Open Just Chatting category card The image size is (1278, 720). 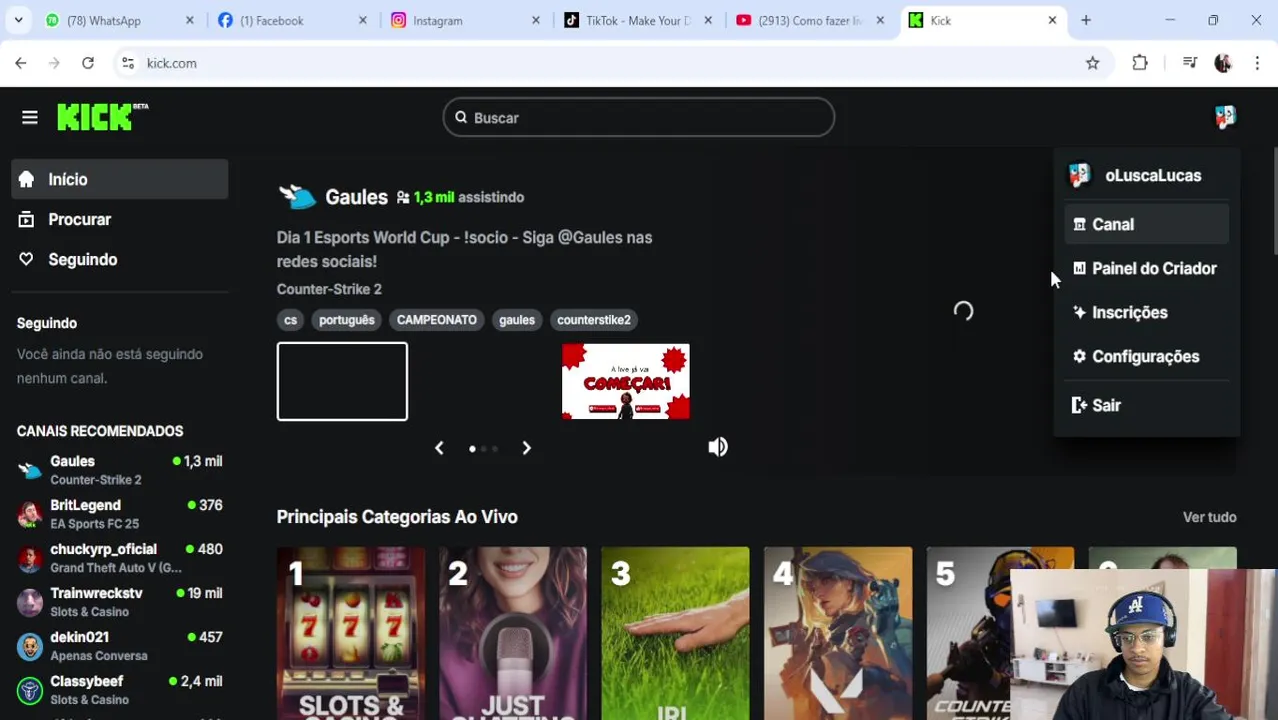click(513, 633)
